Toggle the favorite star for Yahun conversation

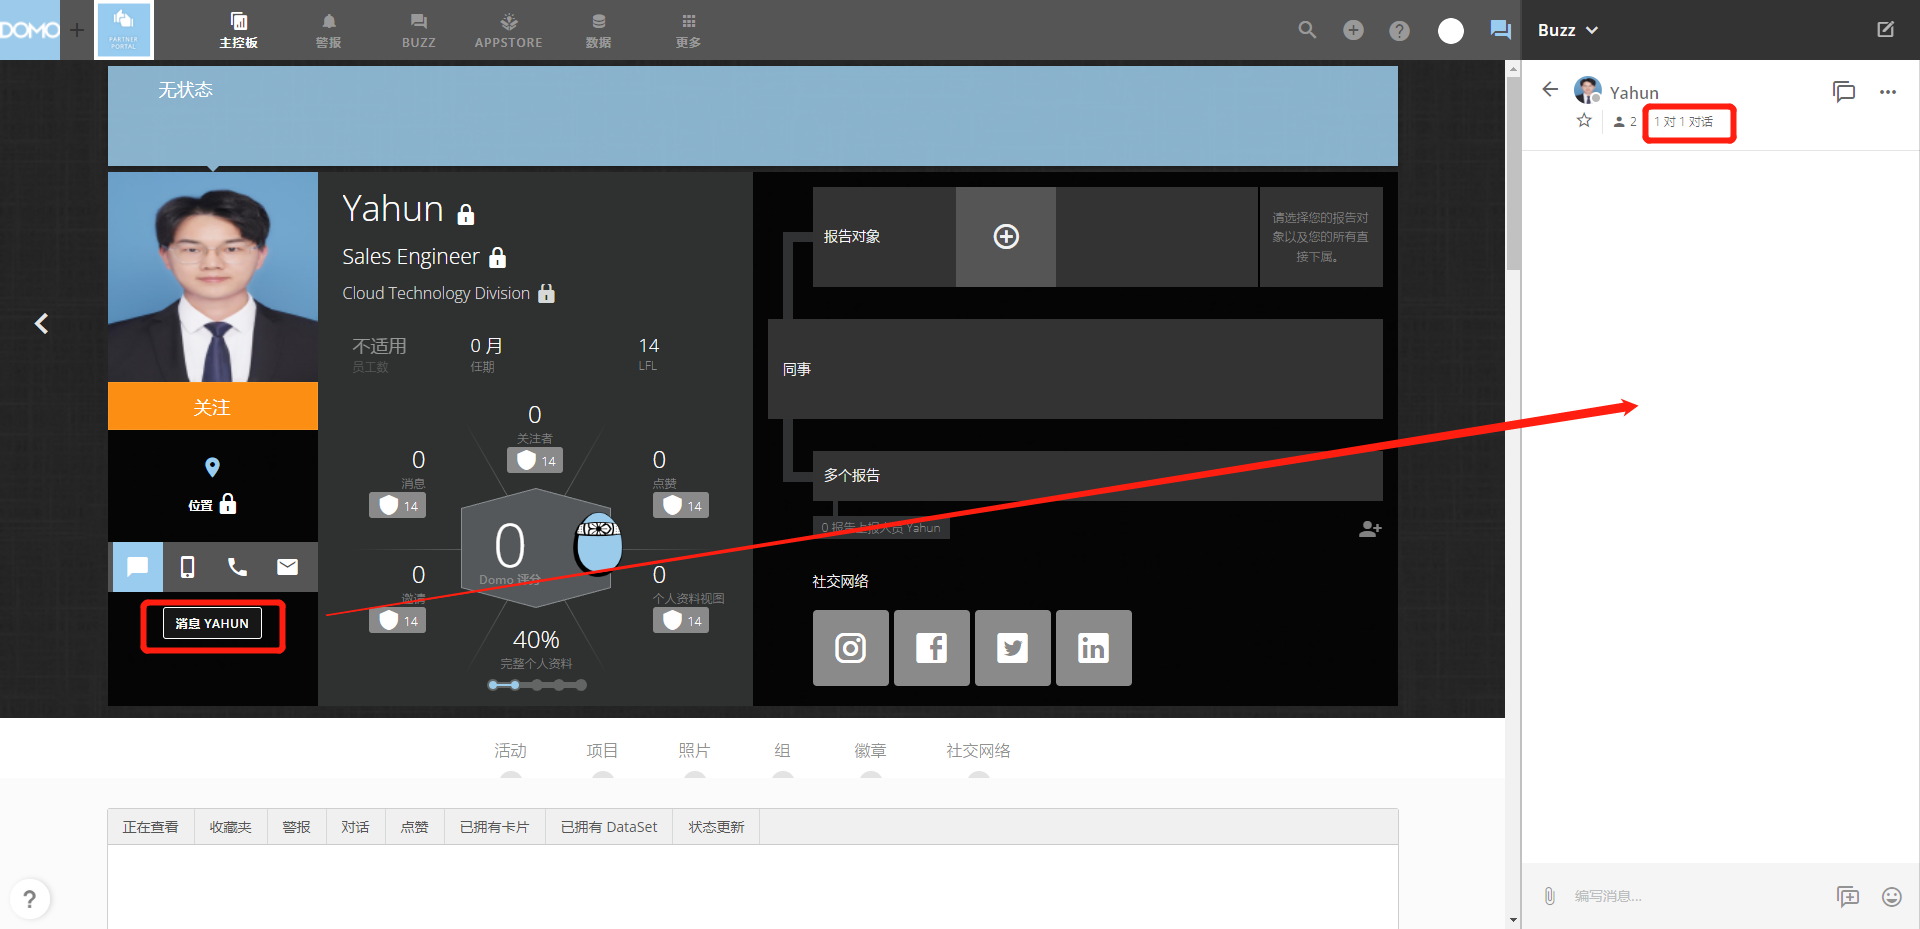pos(1584,121)
